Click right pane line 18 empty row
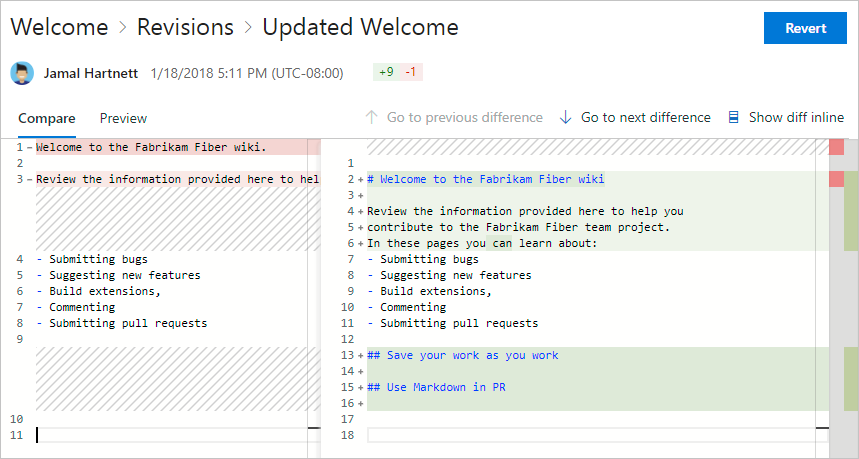 coord(597,435)
